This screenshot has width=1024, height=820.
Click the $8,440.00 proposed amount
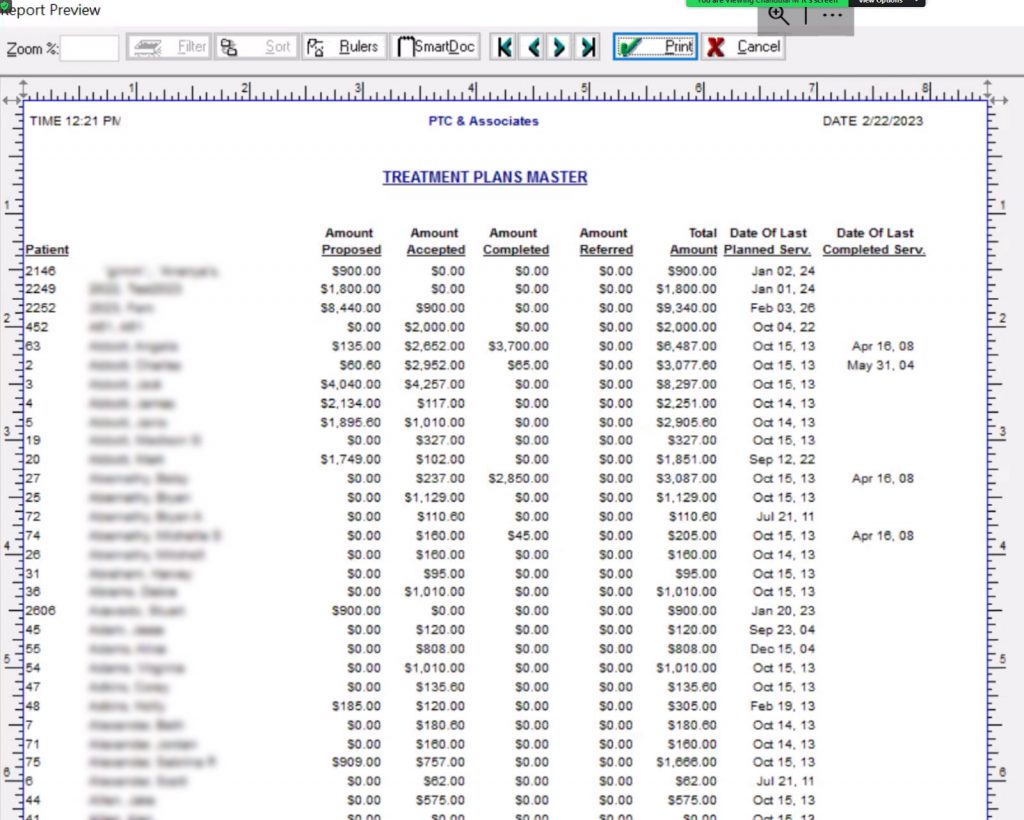pyautogui.click(x=351, y=308)
